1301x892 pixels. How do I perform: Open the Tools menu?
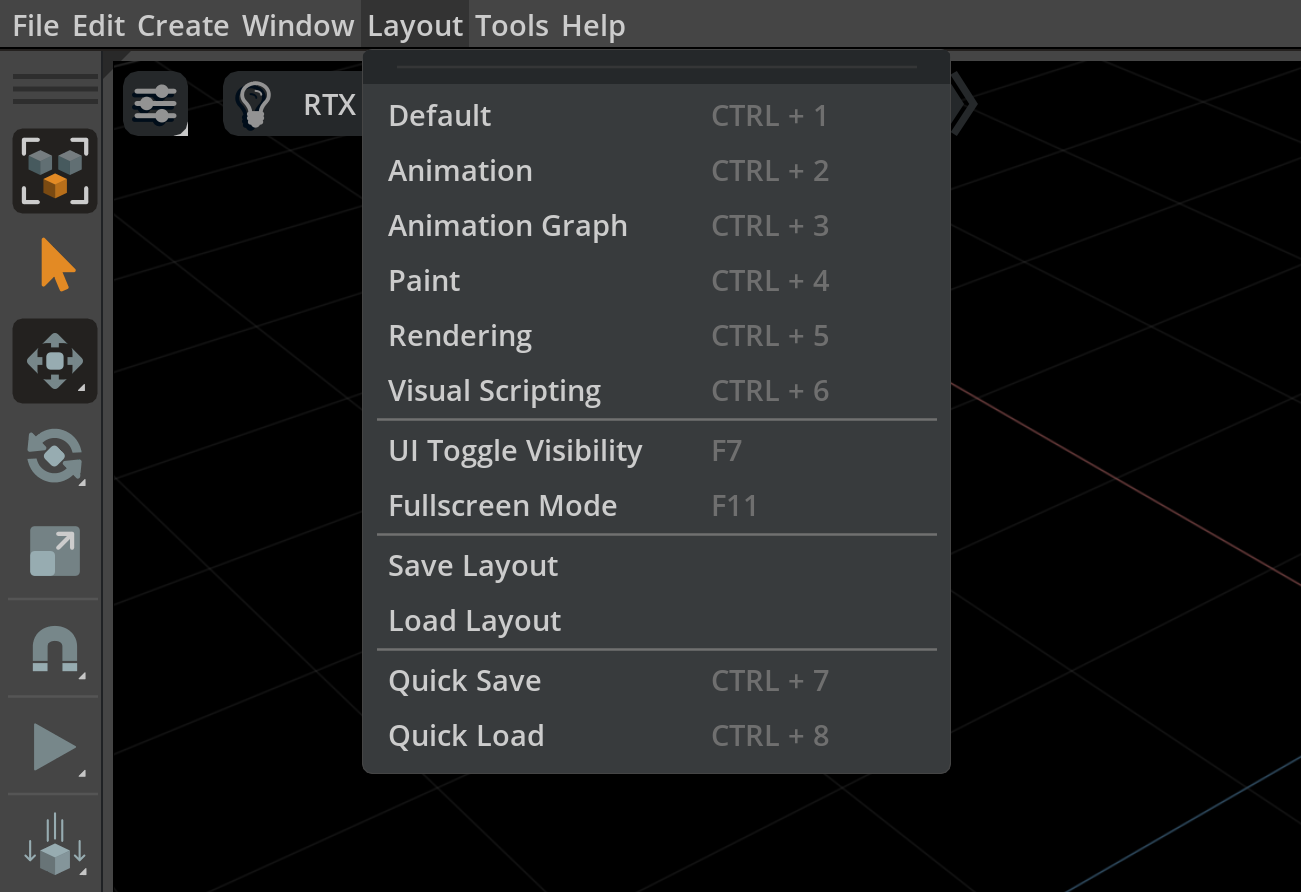tap(512, 25)
